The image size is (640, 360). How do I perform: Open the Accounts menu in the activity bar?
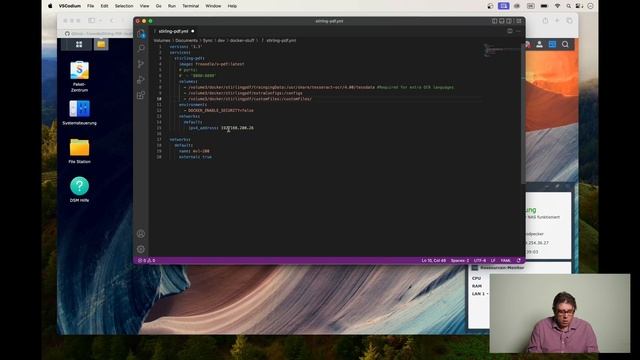pos(141,234)
